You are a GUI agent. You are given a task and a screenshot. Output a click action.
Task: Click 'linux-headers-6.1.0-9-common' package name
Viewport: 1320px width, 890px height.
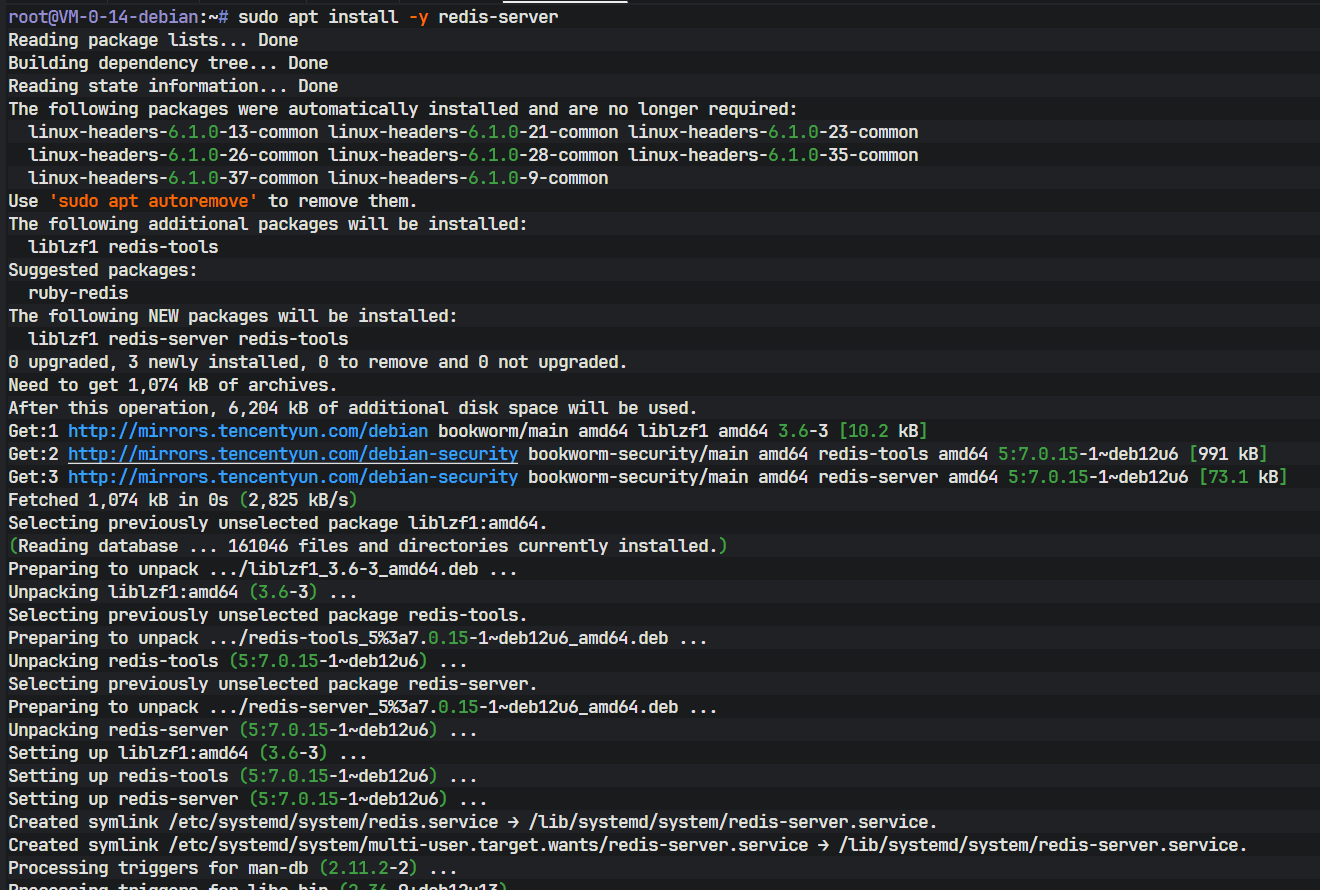tap(468, 178)
